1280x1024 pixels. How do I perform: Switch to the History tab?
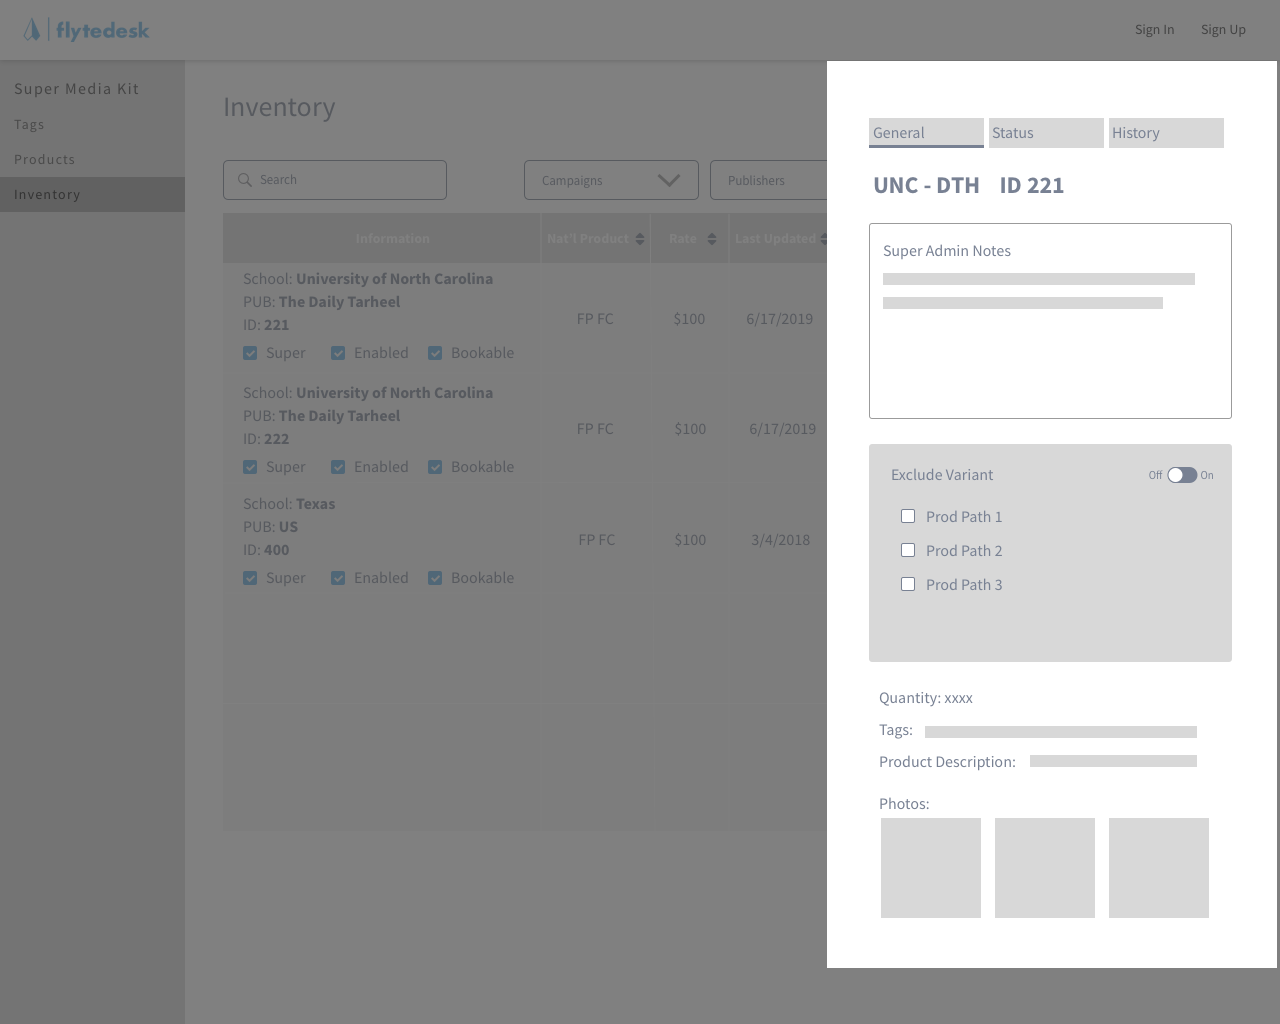pyautogui.click(x=1166, y=133)
